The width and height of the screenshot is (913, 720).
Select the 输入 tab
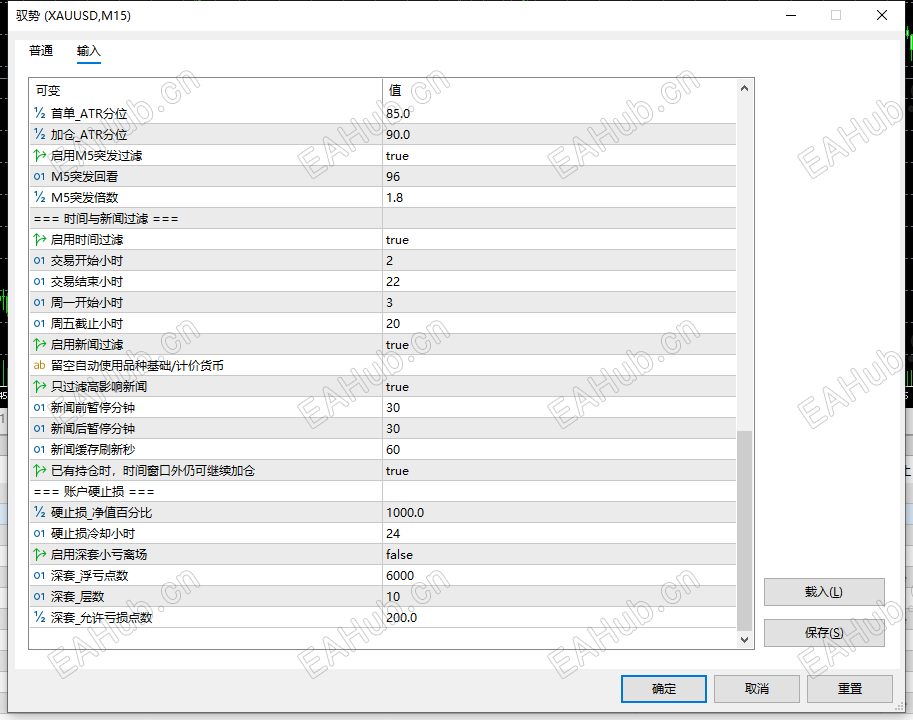pyautogui.click(x=89, y=51)
